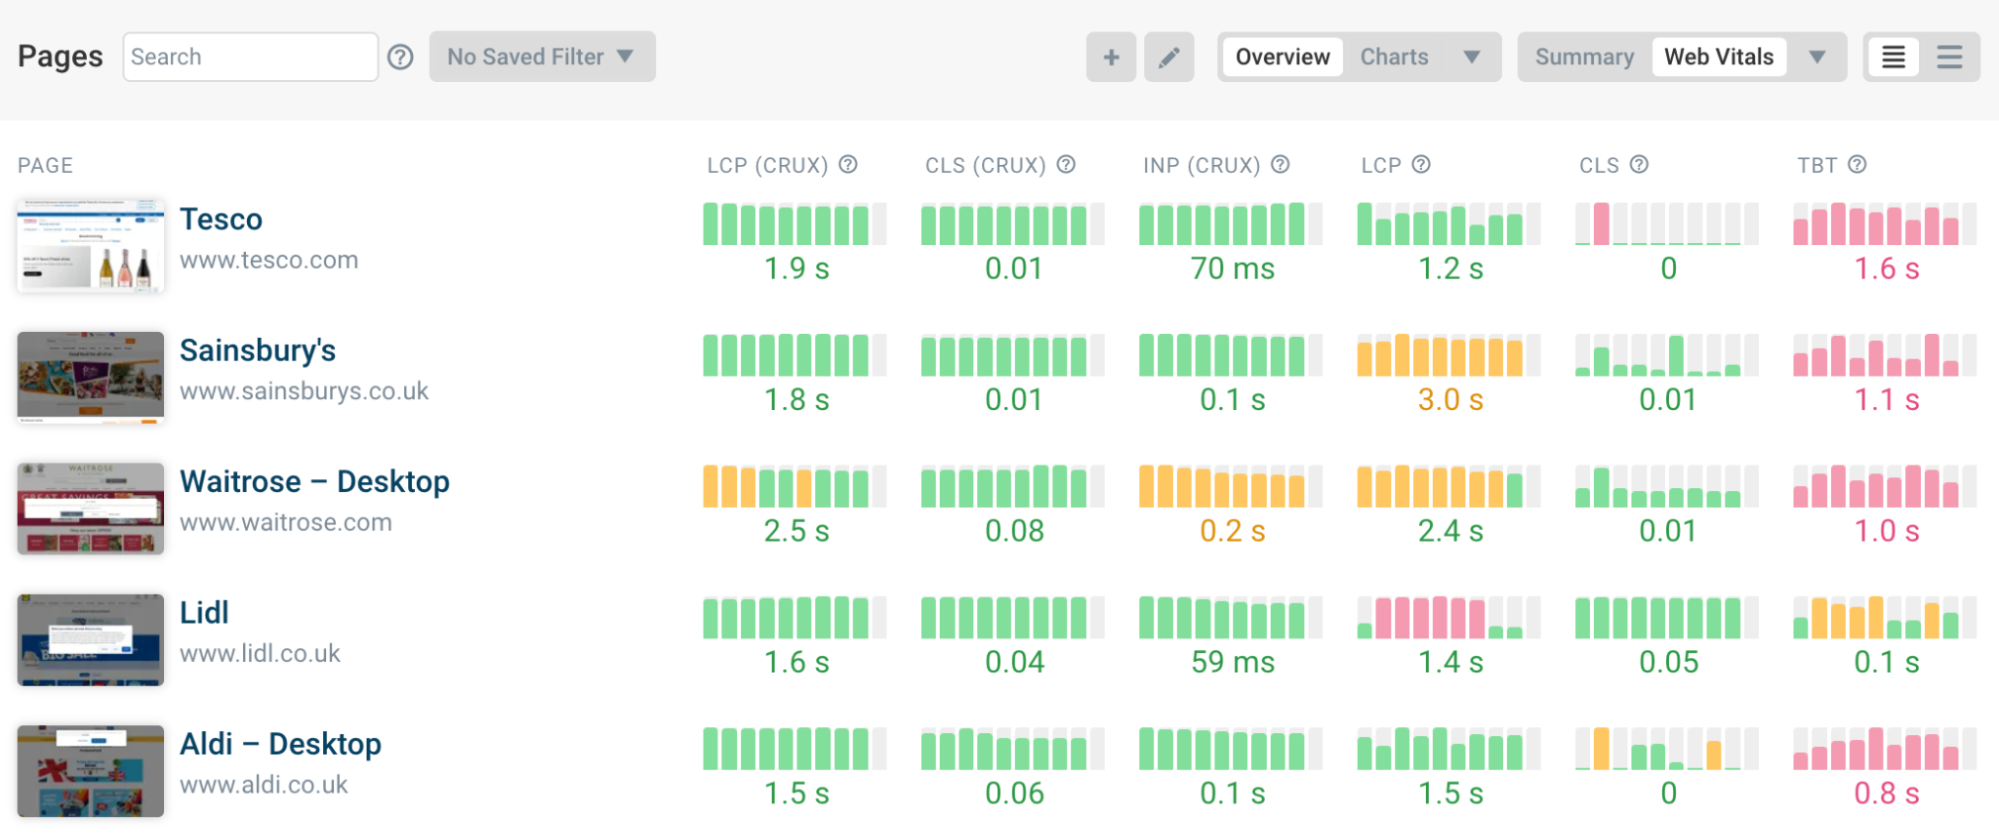This screenshot has height=836, width=1999.
Task: Select the Charts tab
Action: 1394,57
